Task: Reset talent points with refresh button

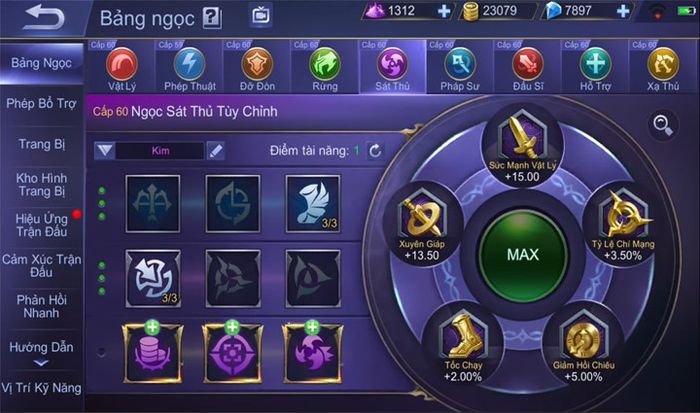Action: 375,151
